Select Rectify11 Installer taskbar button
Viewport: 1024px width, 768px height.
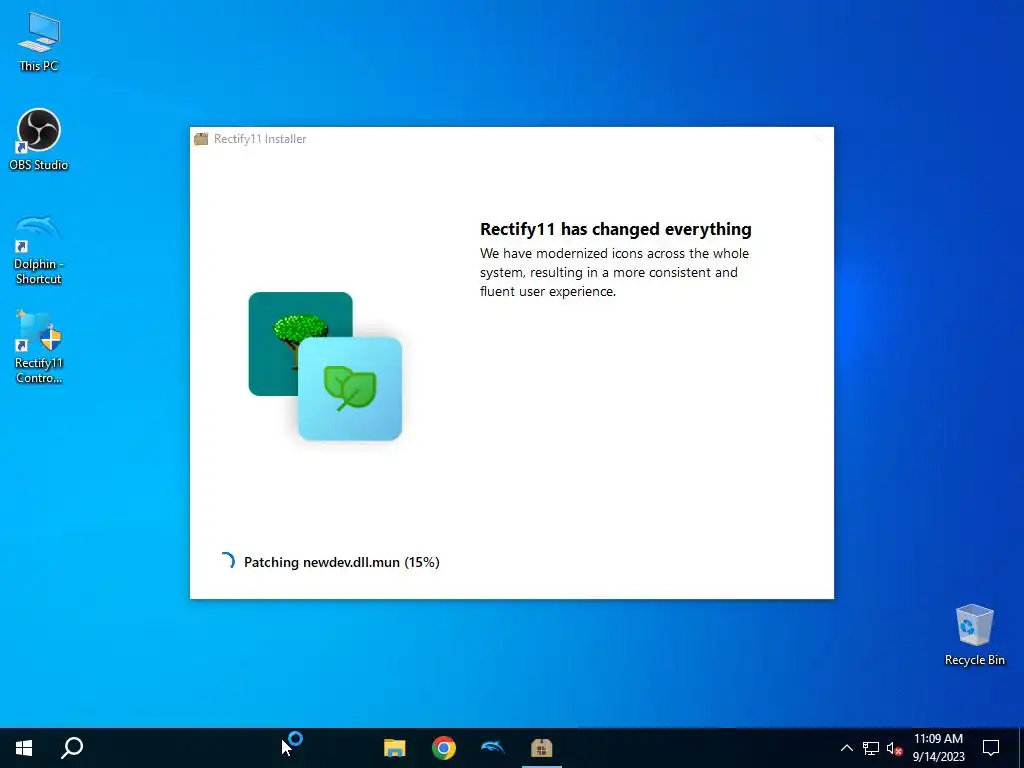pos(541,748)
